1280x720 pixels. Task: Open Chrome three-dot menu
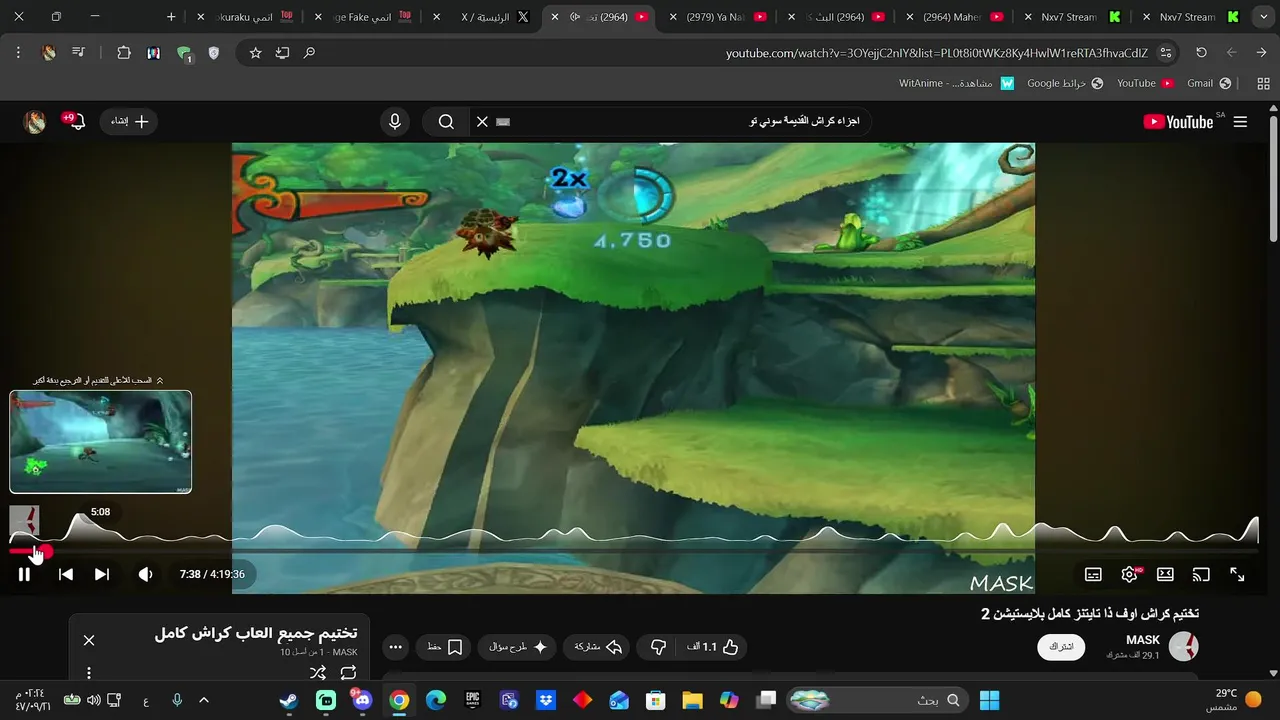coord(18,52)
